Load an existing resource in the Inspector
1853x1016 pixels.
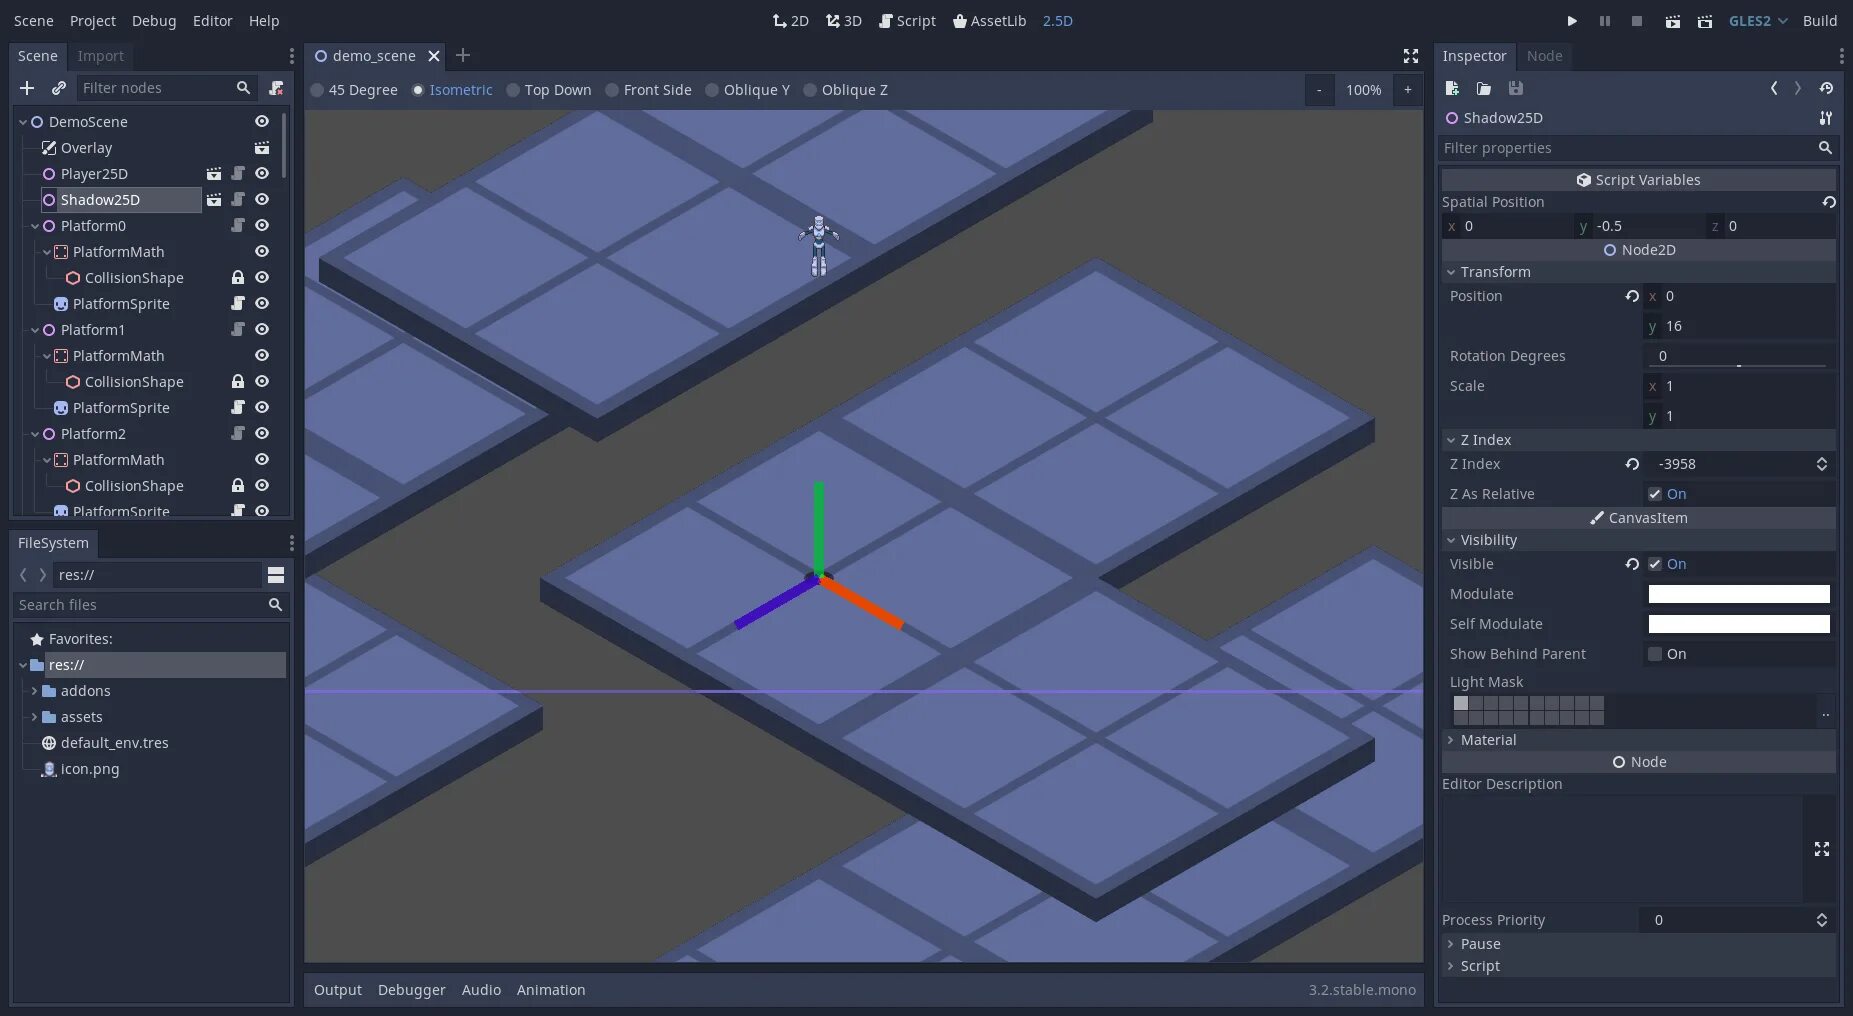(x=1483, y=88)
